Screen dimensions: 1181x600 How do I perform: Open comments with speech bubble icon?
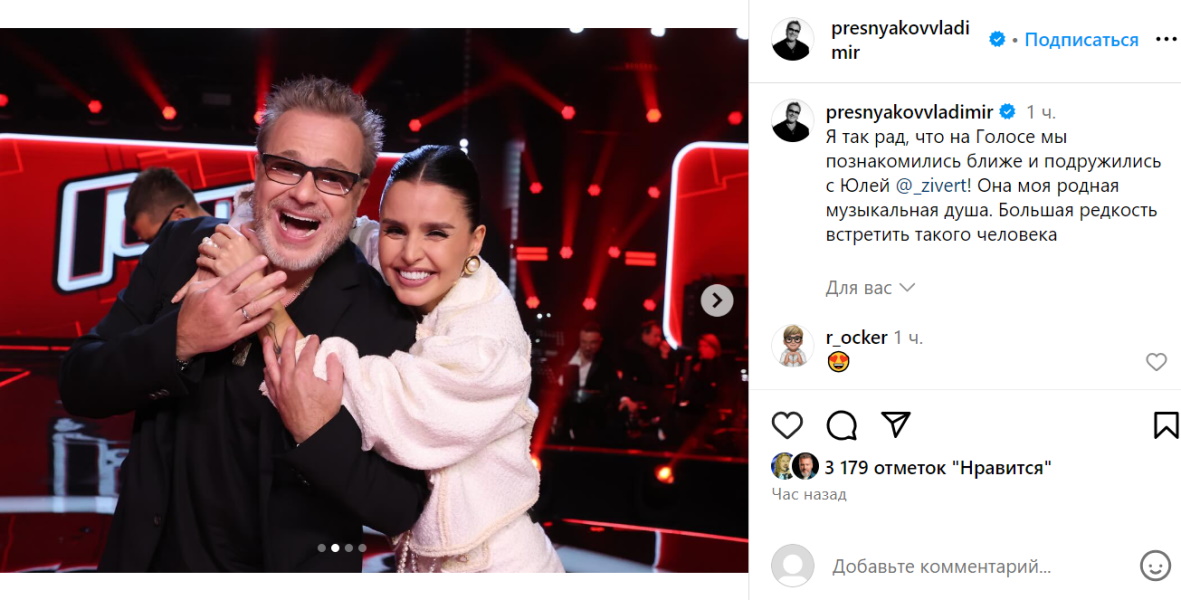[841, 425]
